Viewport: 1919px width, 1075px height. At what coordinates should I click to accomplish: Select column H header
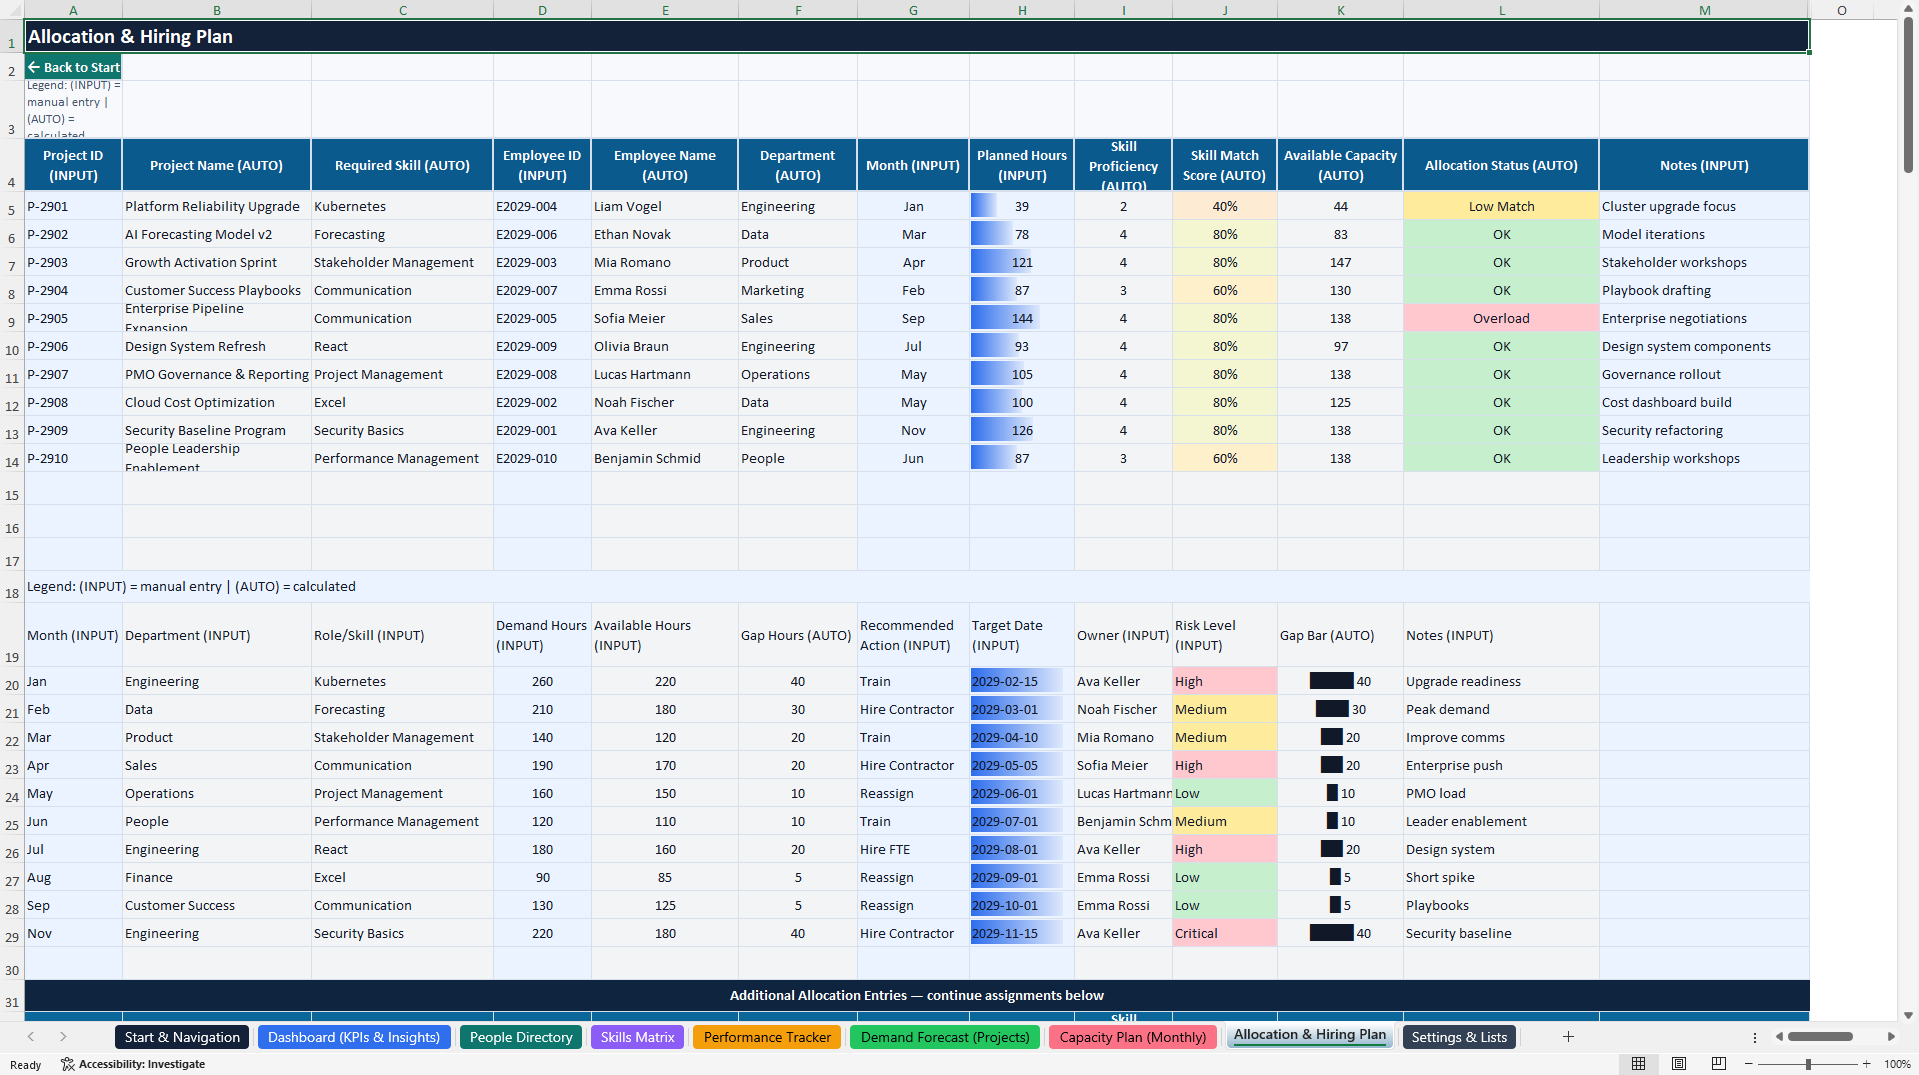[x=1022, y=10]
